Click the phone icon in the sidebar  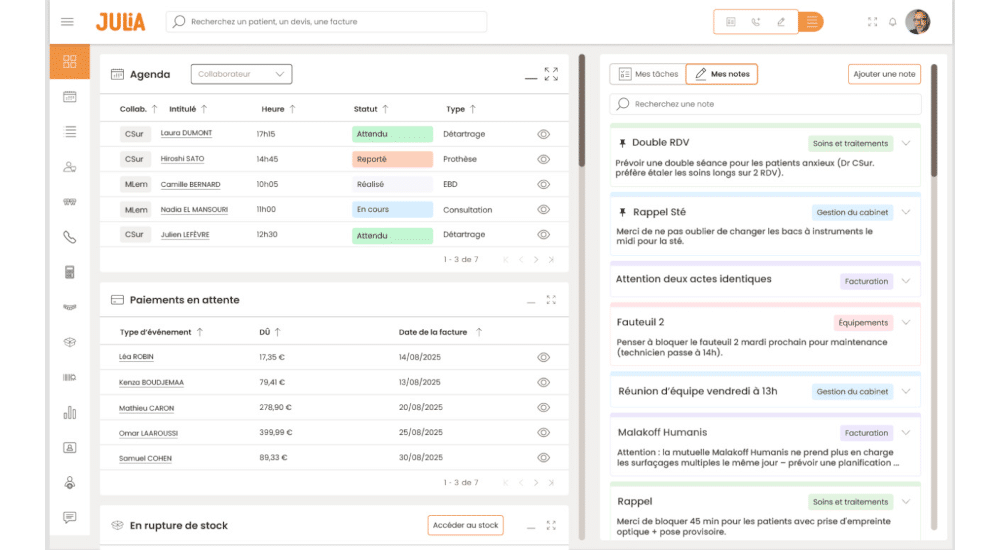tap(69, 237)
